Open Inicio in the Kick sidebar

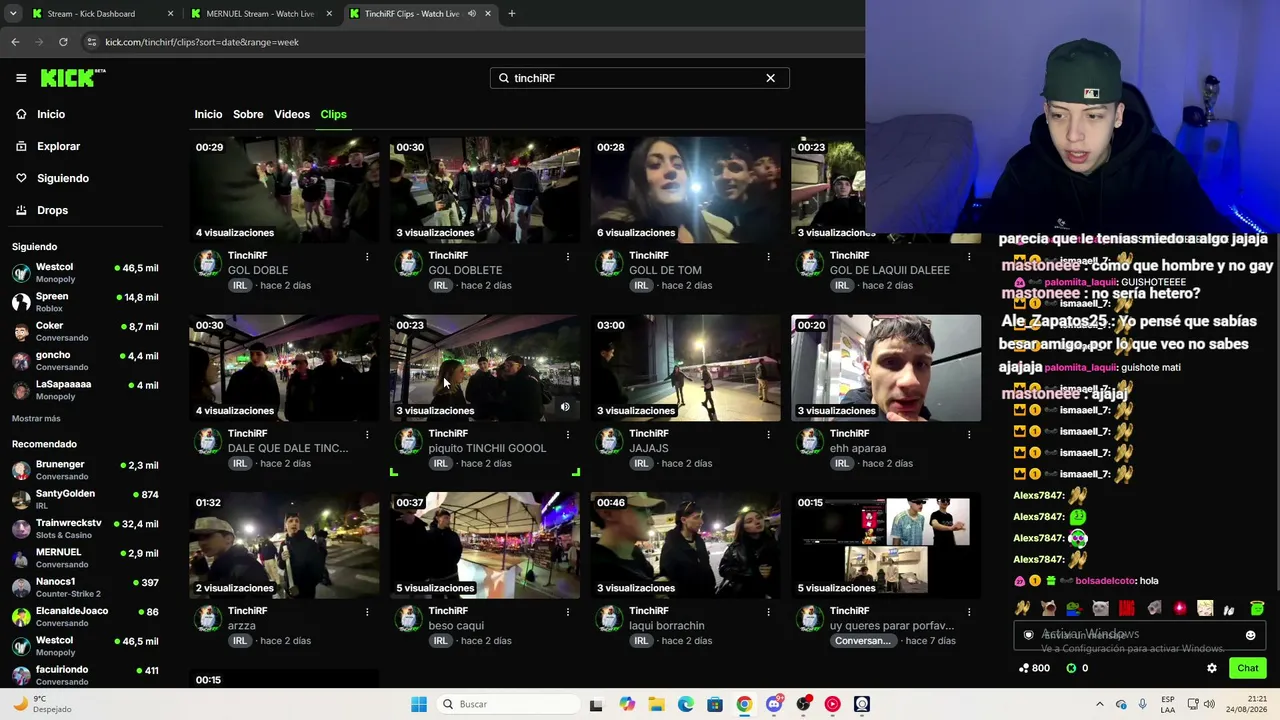point(51,114)
